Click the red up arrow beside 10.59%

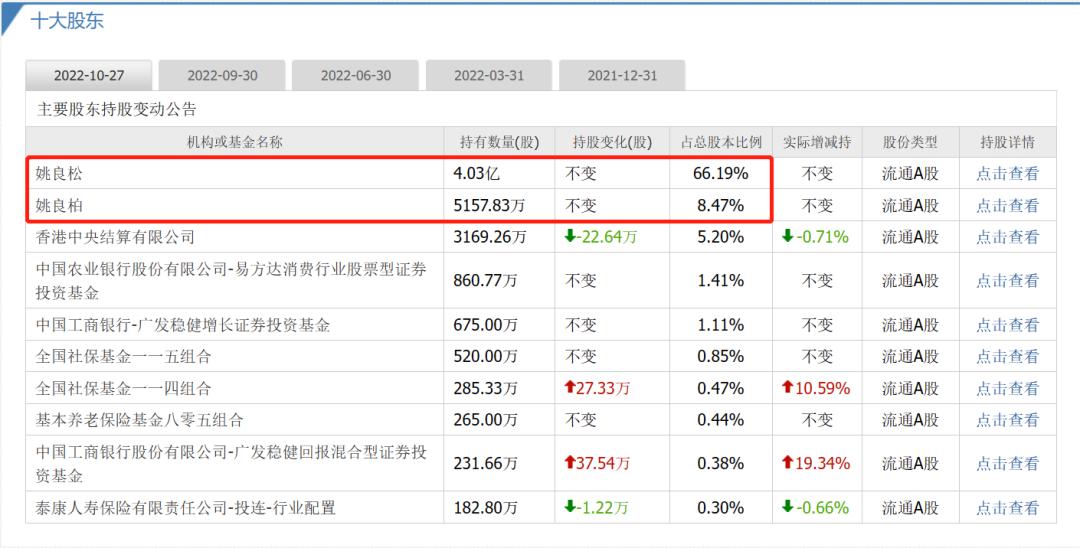788,388
